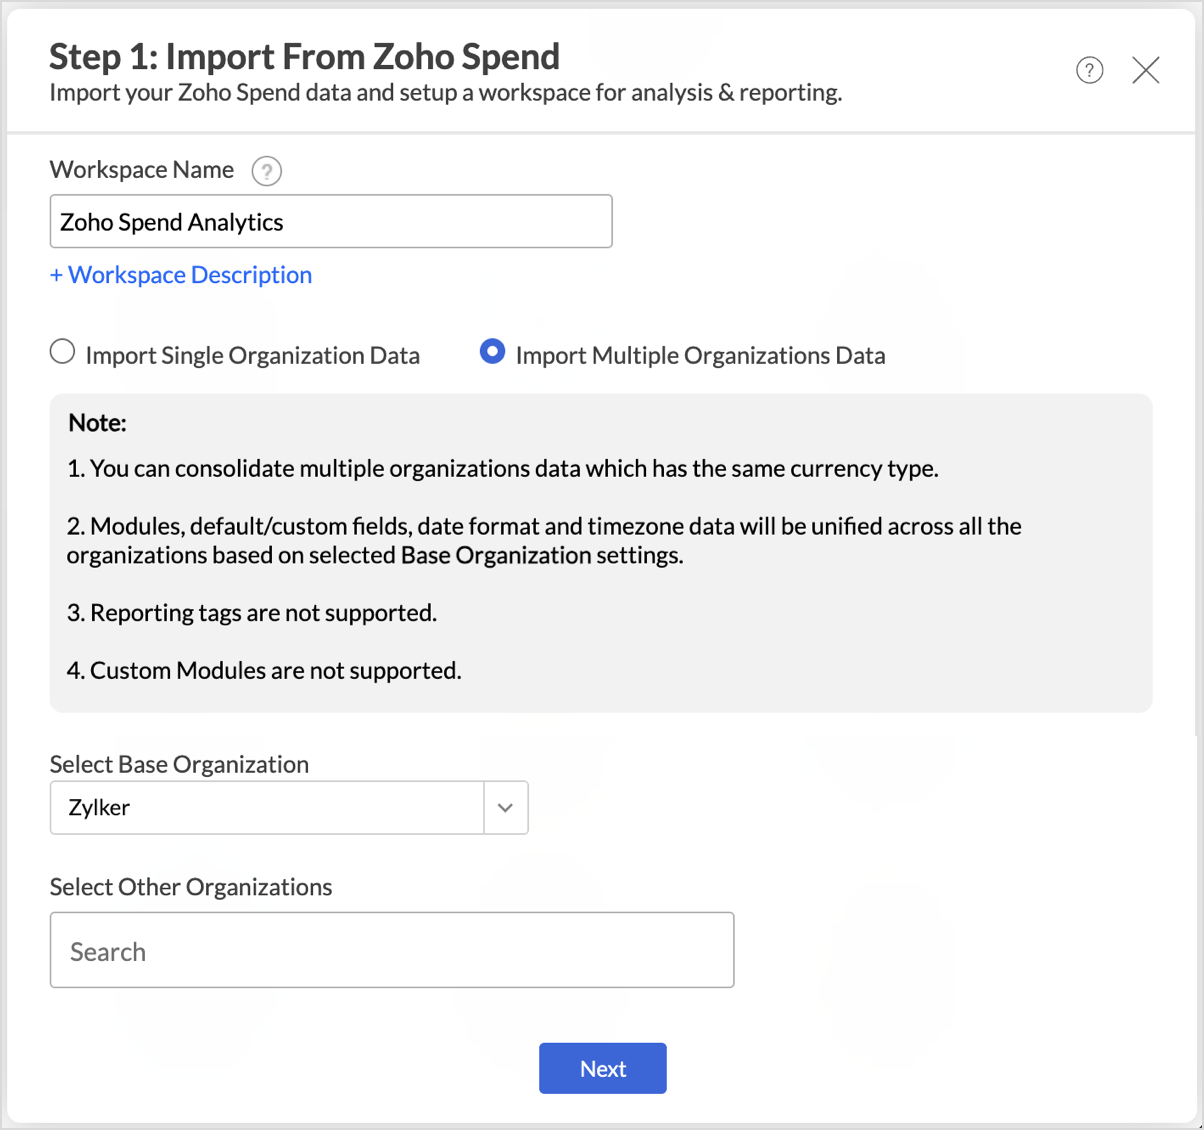Click the note about Custom Modules not supported

pyautogui.click(x=264, y=671)
